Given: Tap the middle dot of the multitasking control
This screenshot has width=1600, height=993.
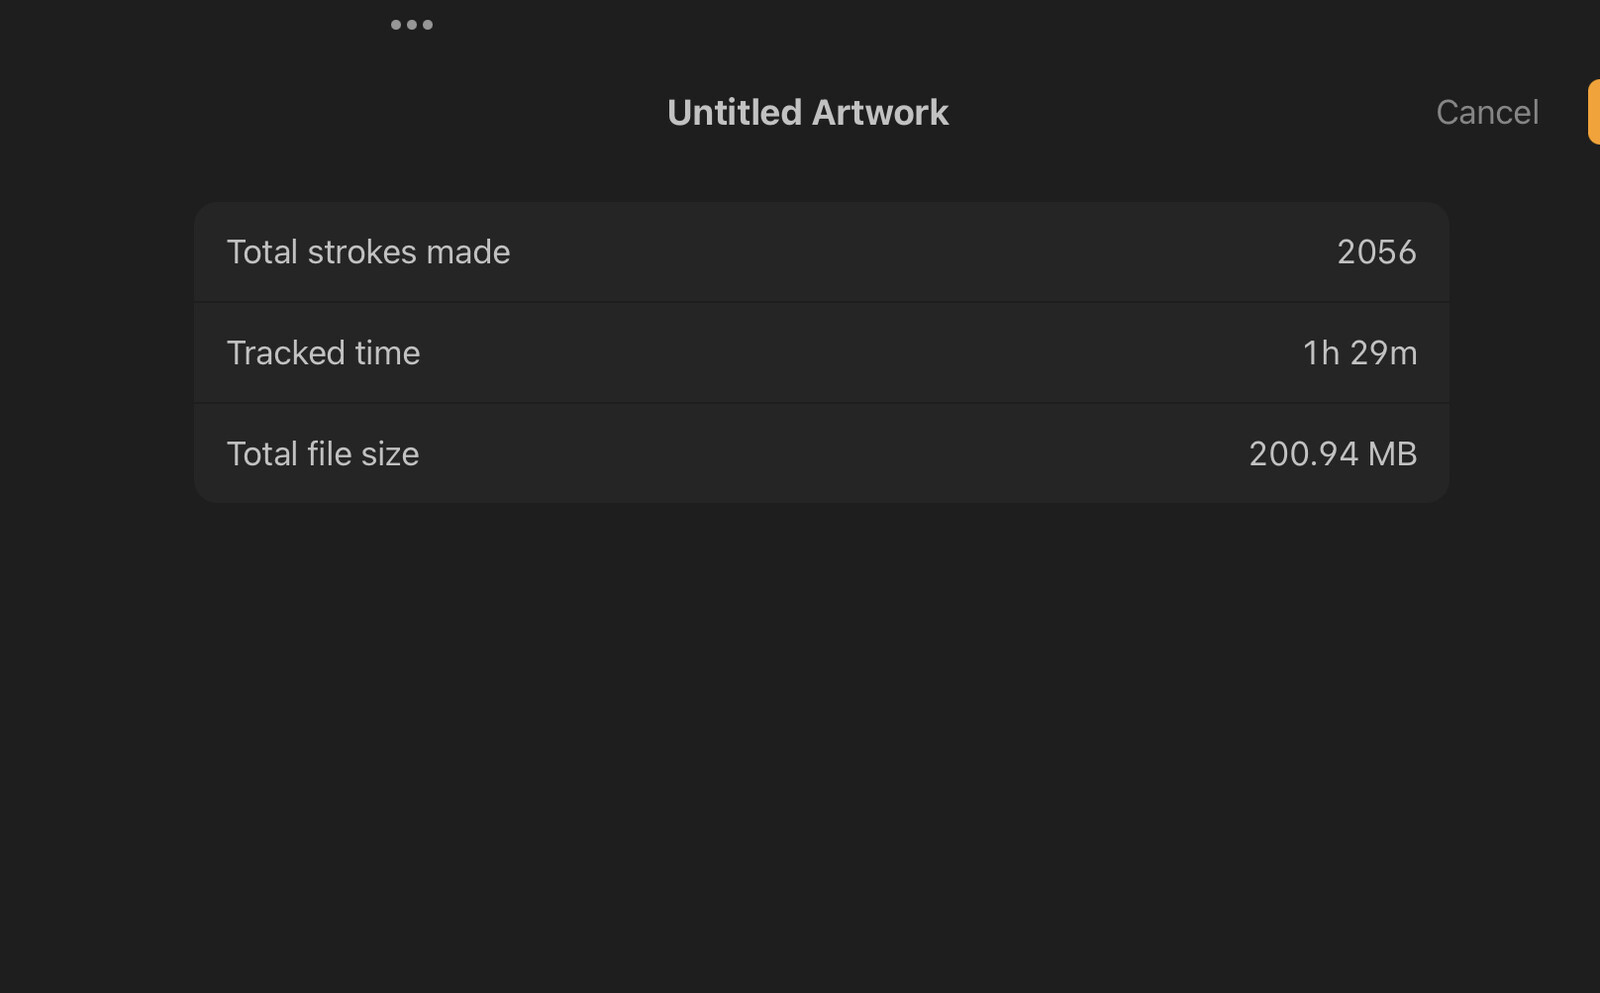Looking at the screenshot, I should click(412, 25).
